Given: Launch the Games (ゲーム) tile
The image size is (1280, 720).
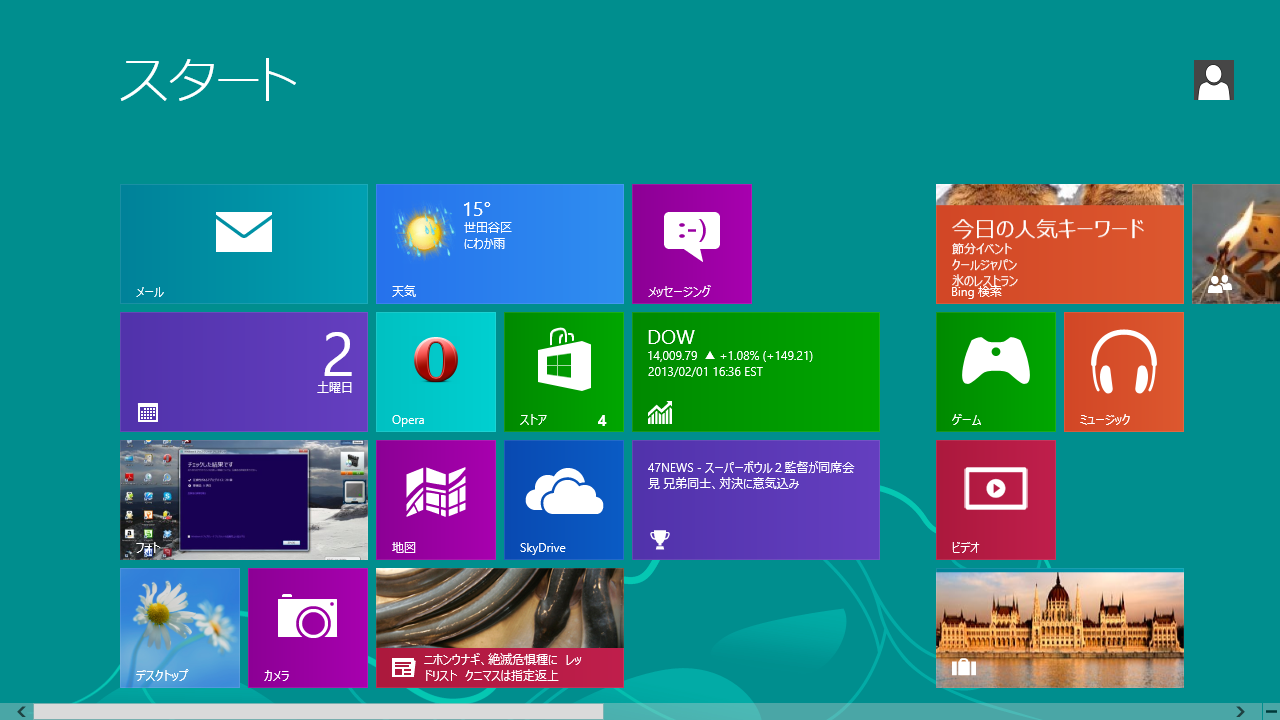Looking at the screenshot, I should coord(996,372).
